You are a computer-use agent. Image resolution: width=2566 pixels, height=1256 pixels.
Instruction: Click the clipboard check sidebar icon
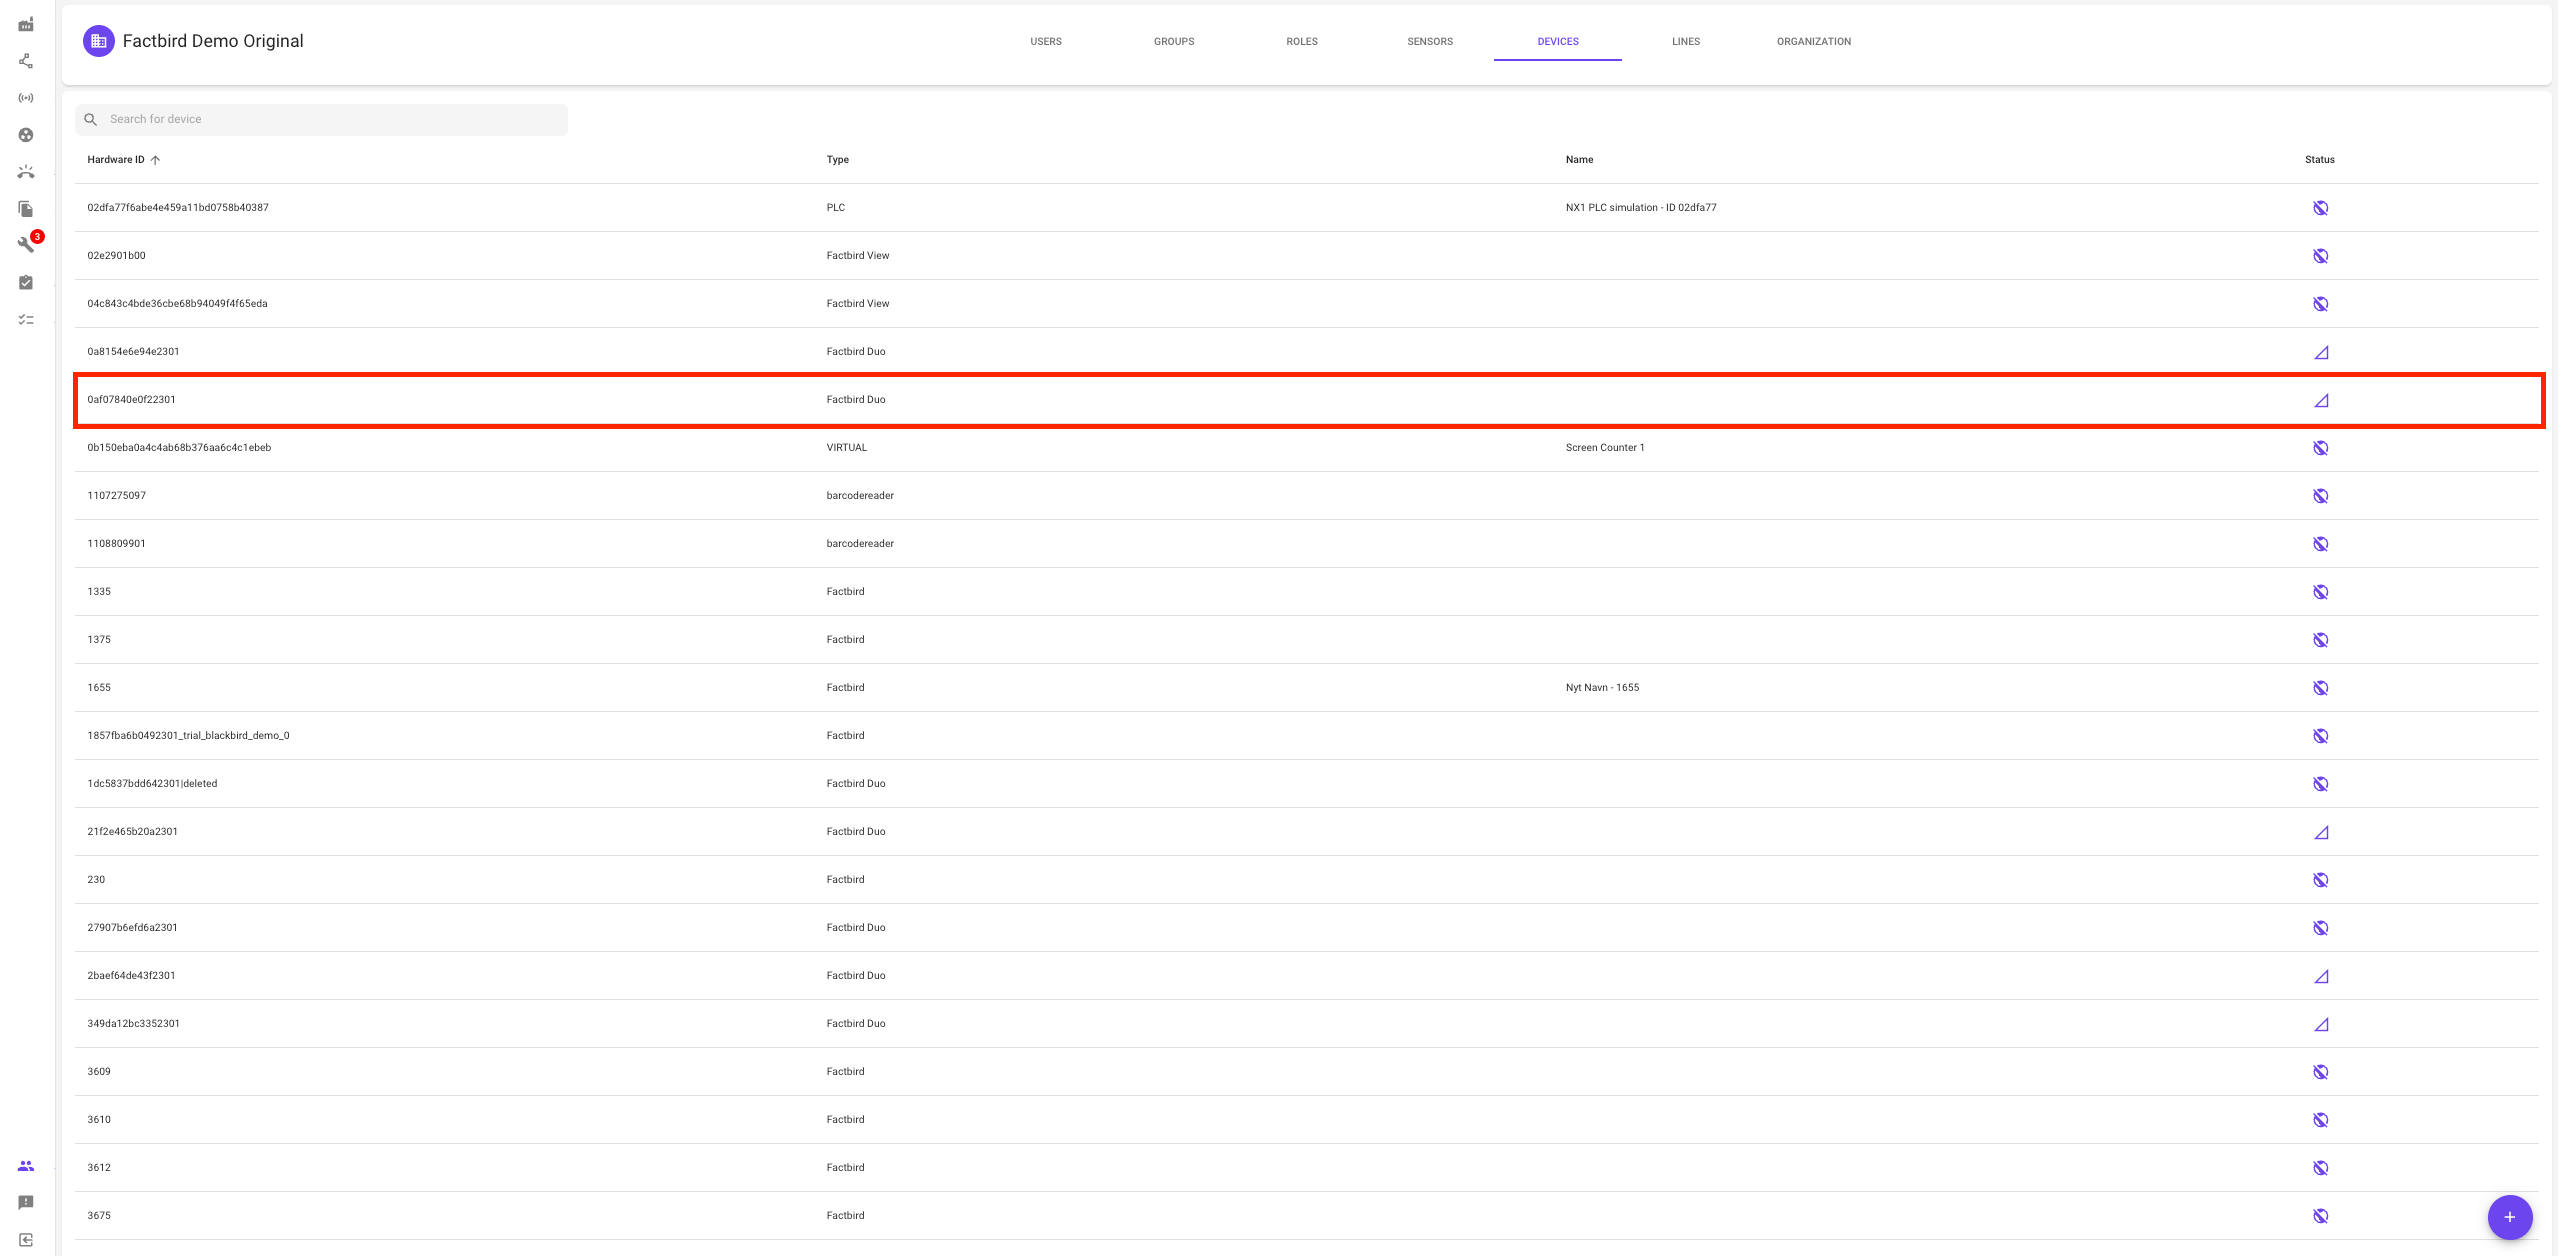[x=26, y=283]
